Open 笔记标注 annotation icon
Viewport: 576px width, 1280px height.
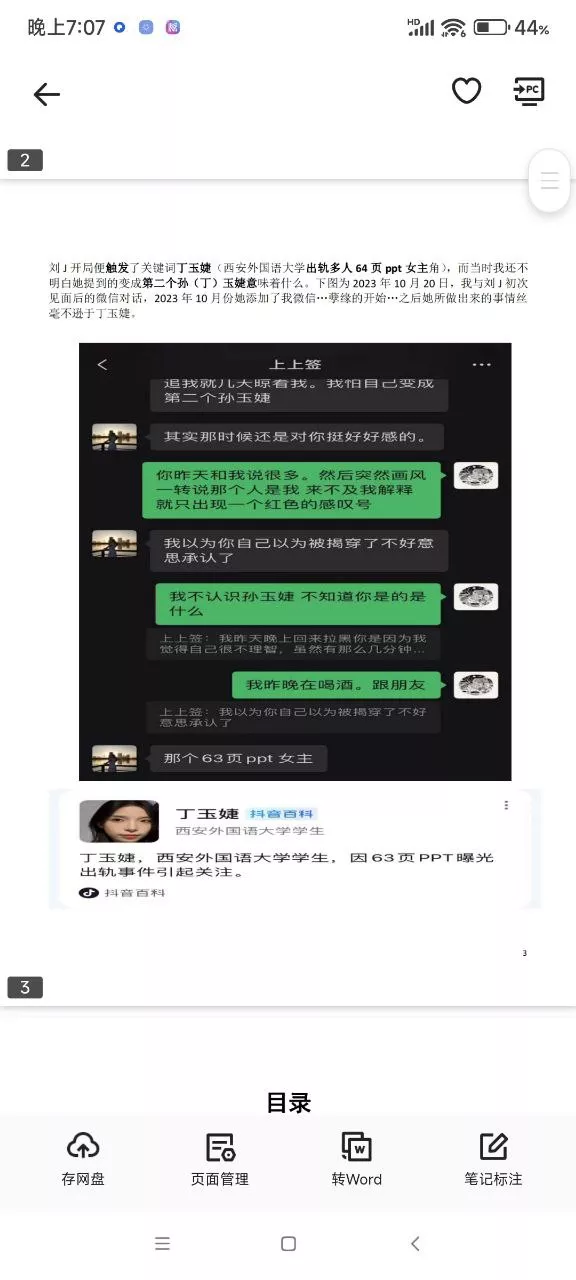(493, 1147)
